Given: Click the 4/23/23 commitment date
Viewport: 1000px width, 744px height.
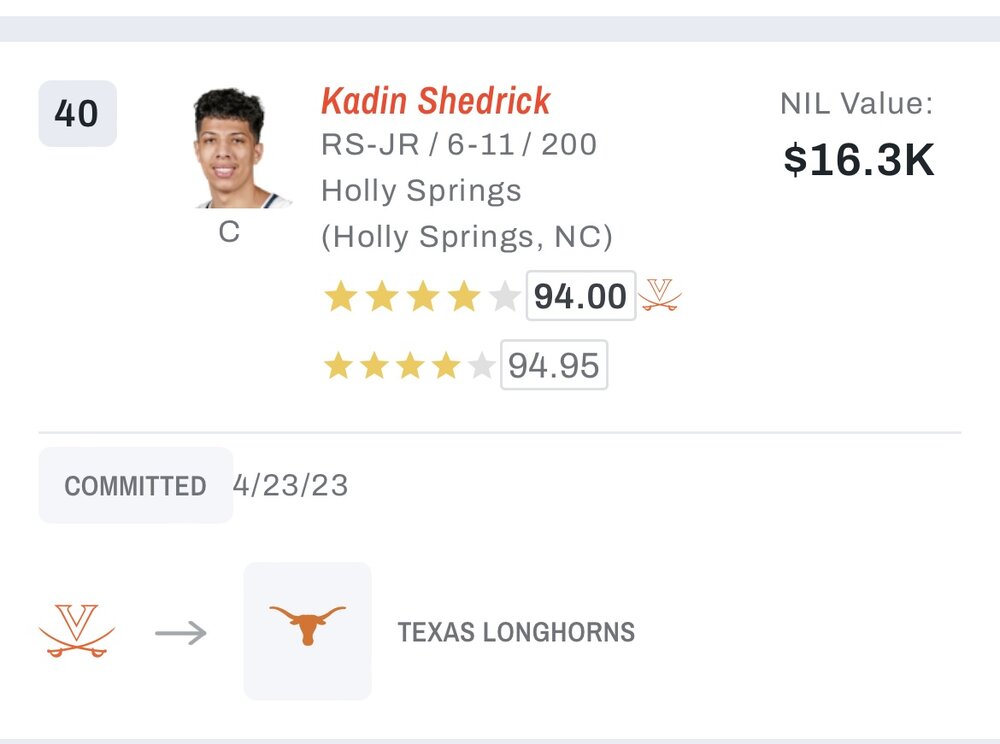Looking at the screenshot, I should pyautogui.click(x=291, y=485).
